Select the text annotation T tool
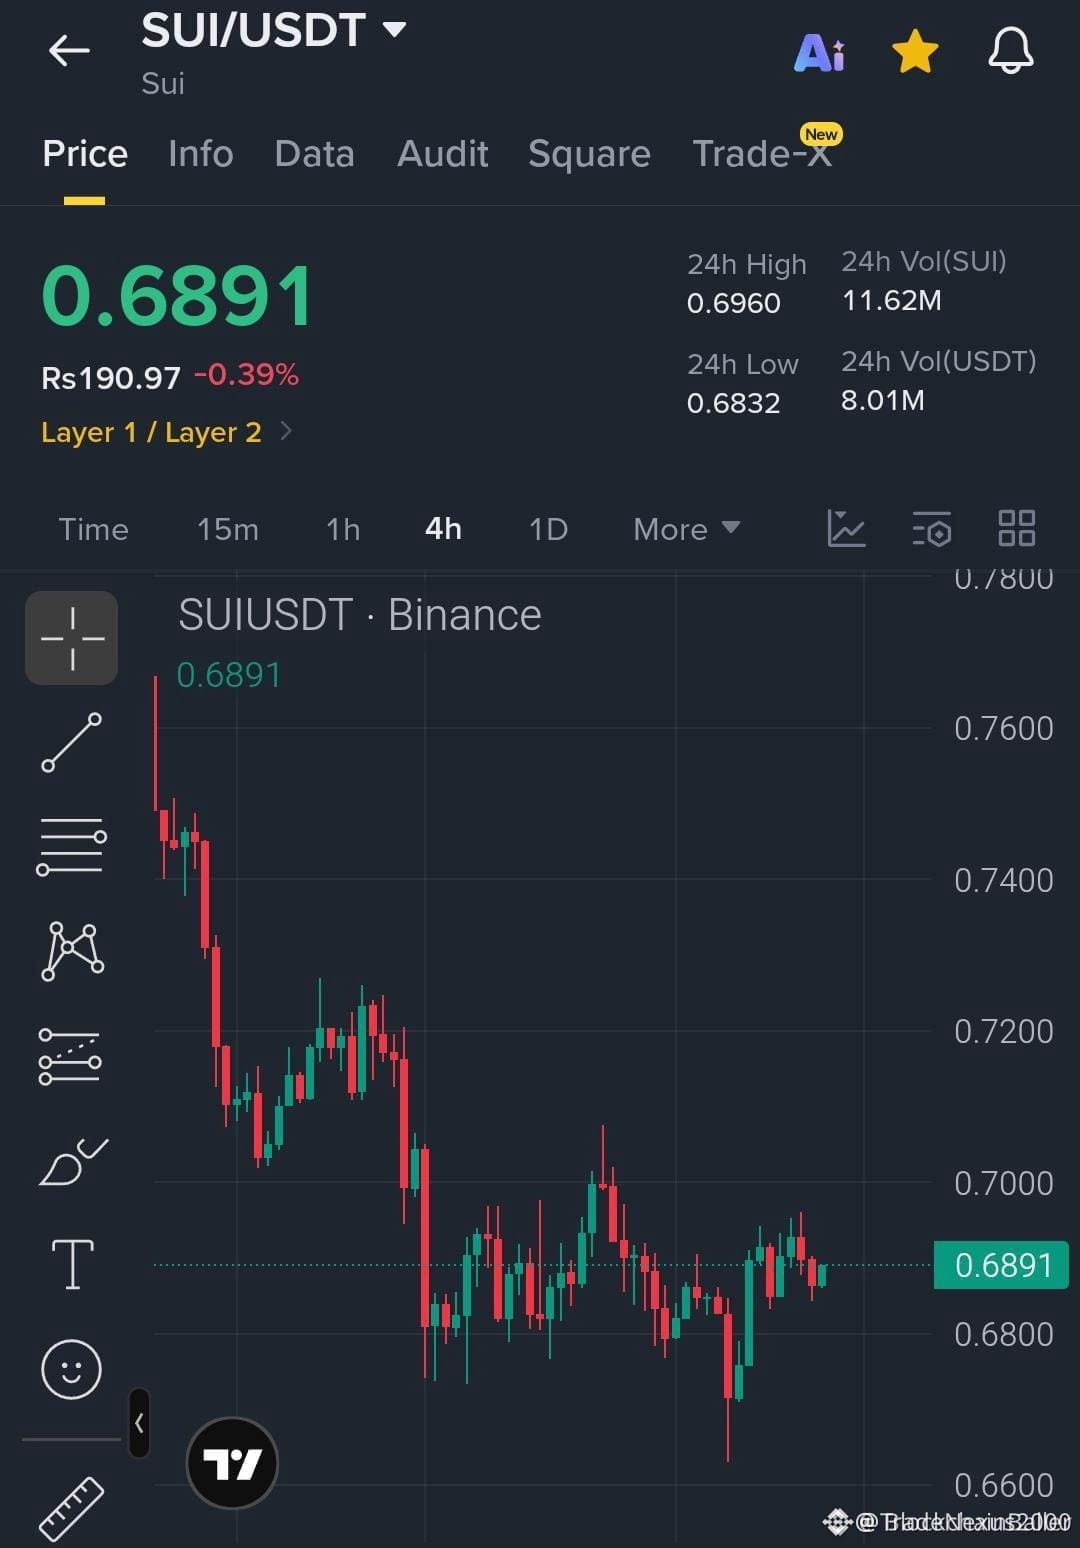Screen dimensions: 1080x1548 click(x=72, y=1264)
